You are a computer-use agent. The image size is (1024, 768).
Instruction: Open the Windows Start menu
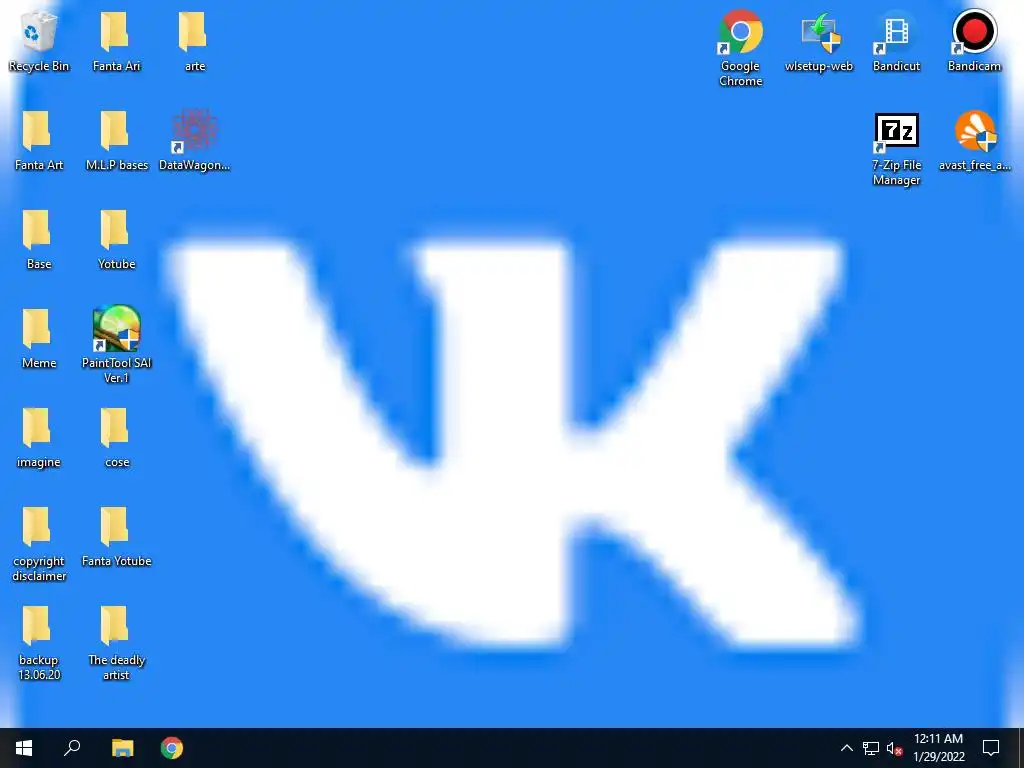pyautogui.click(x=24, y=748)
